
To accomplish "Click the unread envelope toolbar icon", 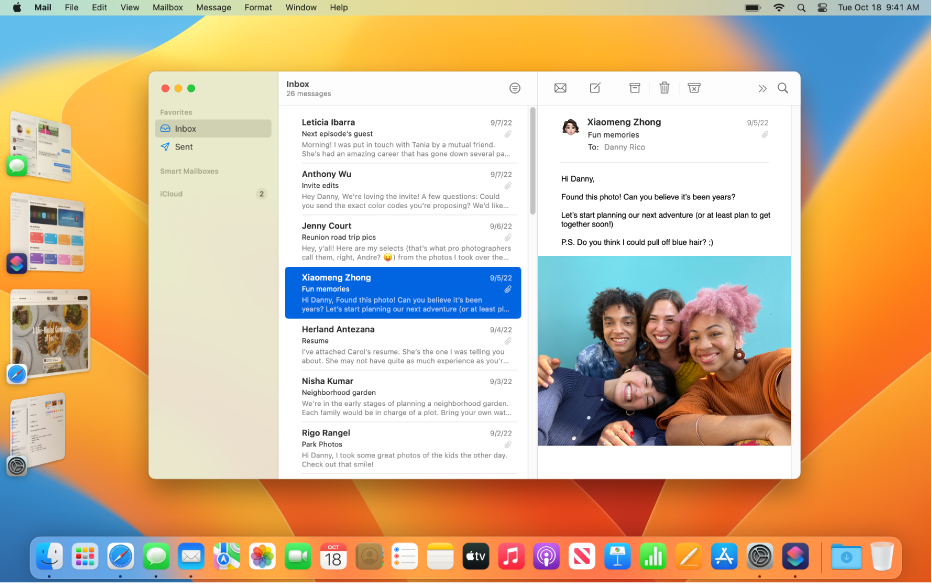I will [560, 88].
